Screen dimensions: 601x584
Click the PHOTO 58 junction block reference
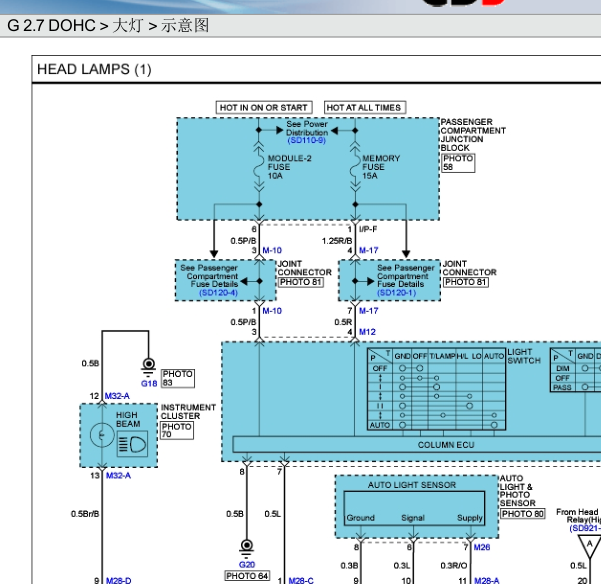[458, 163]
